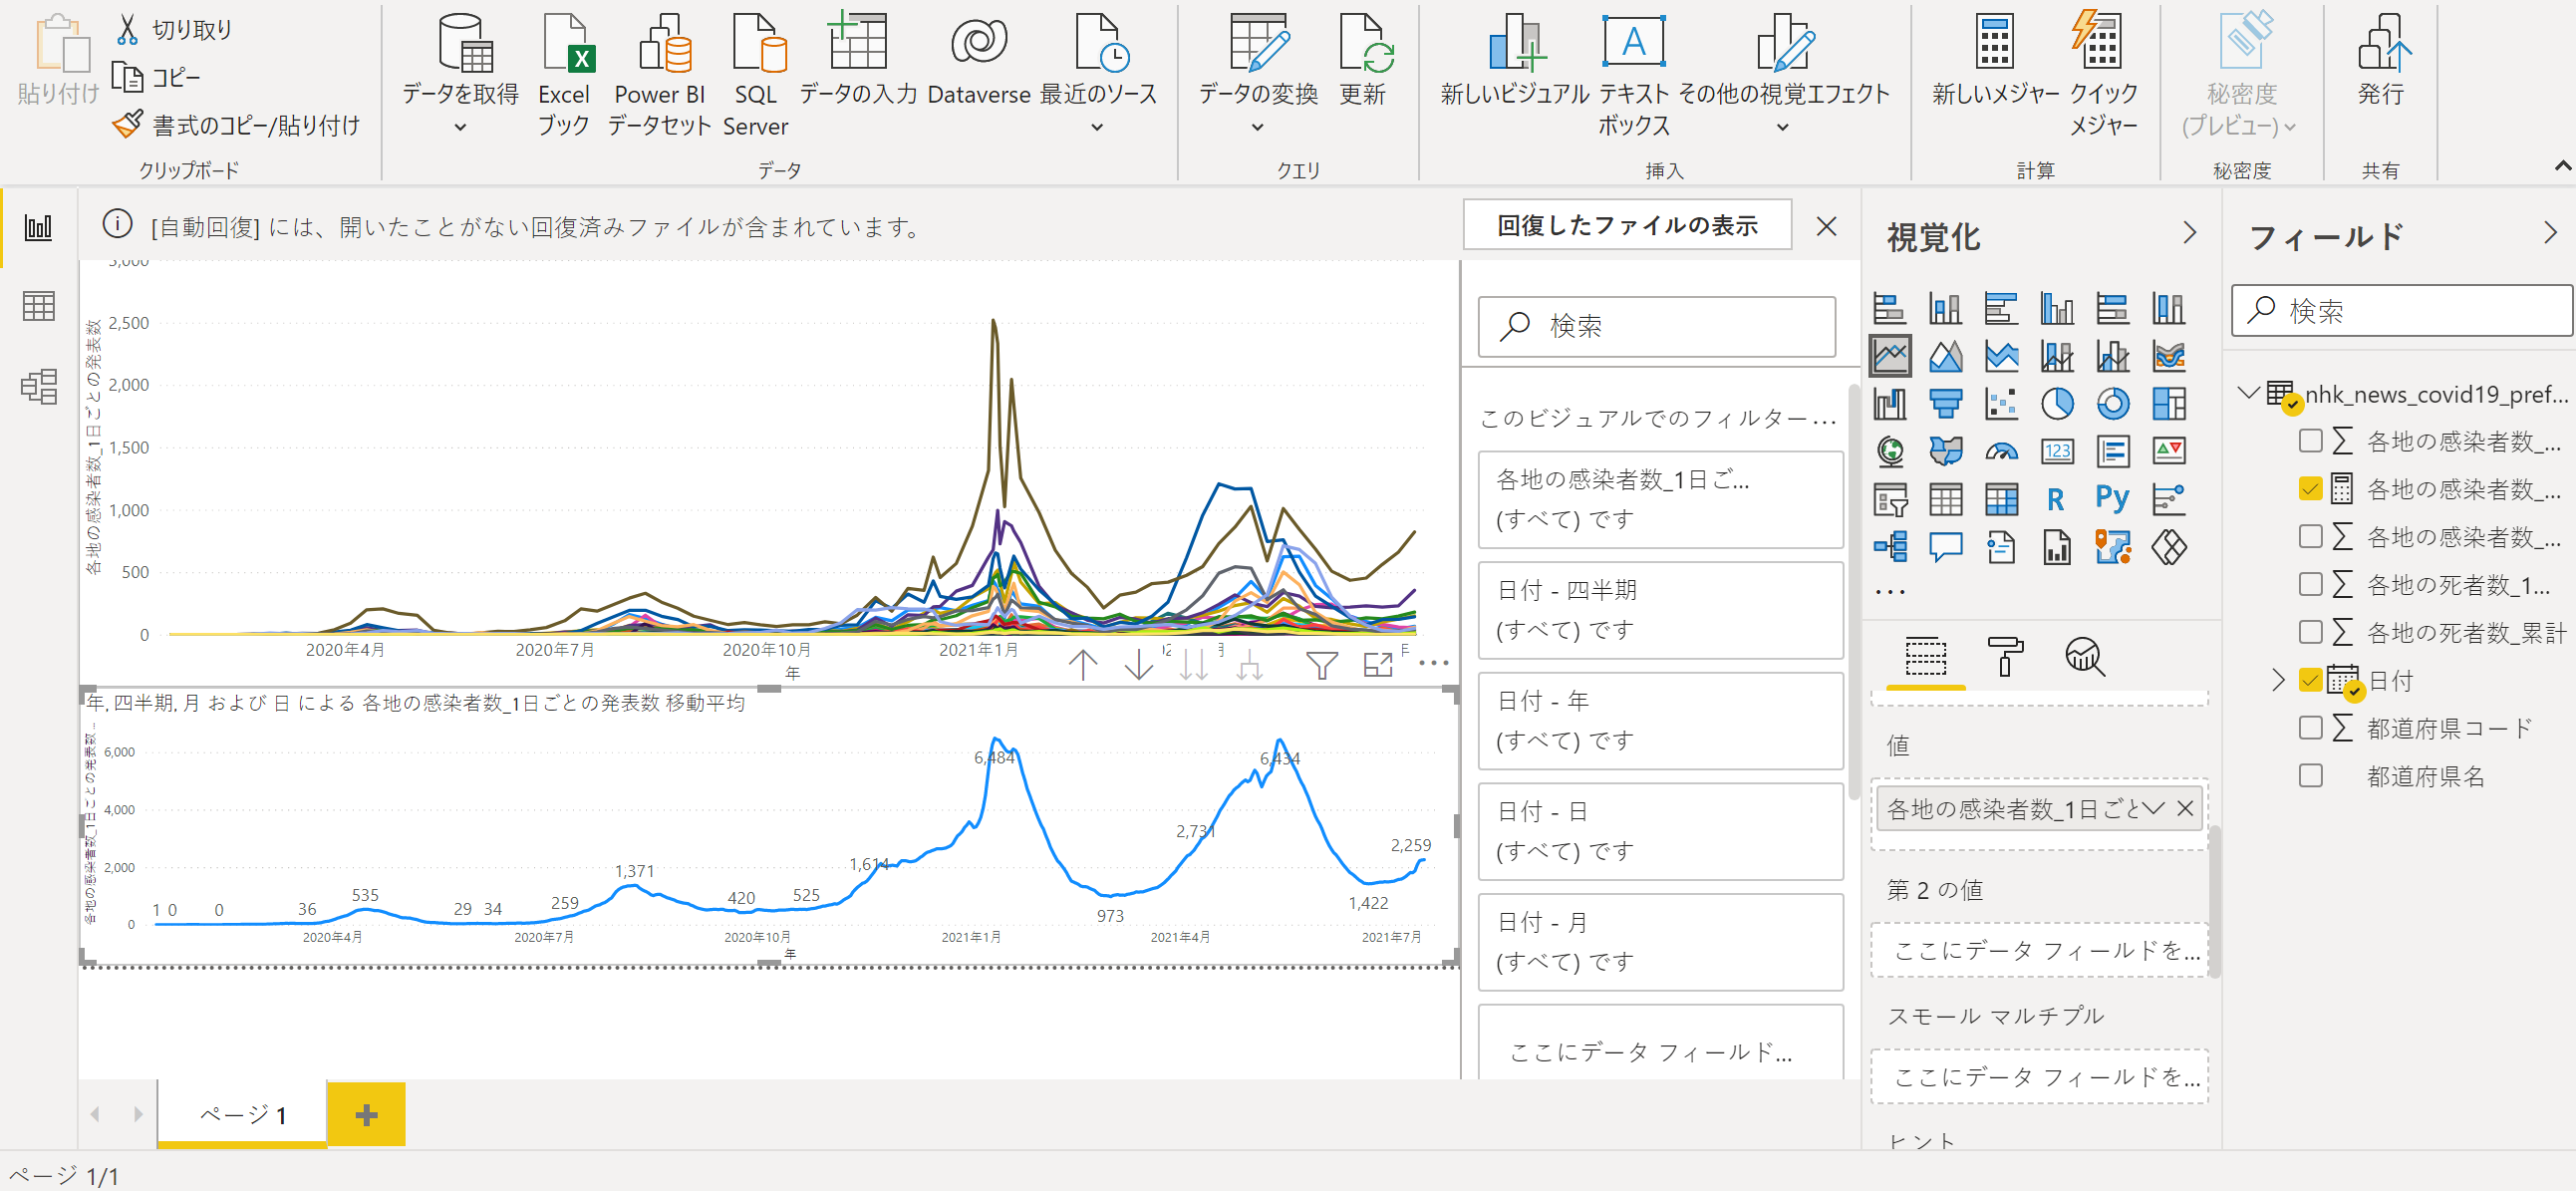Open the Data view from left sidebar
Image resolution: width=2576 pixels, height=1191 pixels.
38,306
